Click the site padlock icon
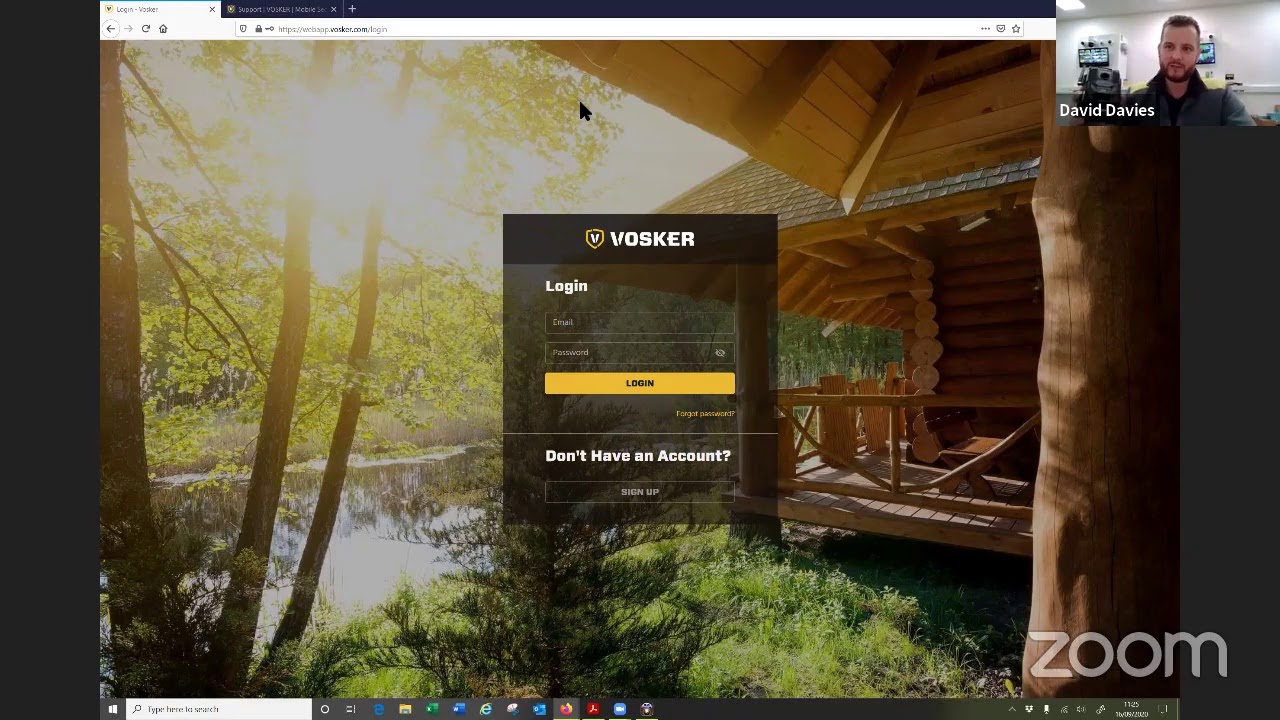Screen dimensions: 1280x720 tap(258, 29)
